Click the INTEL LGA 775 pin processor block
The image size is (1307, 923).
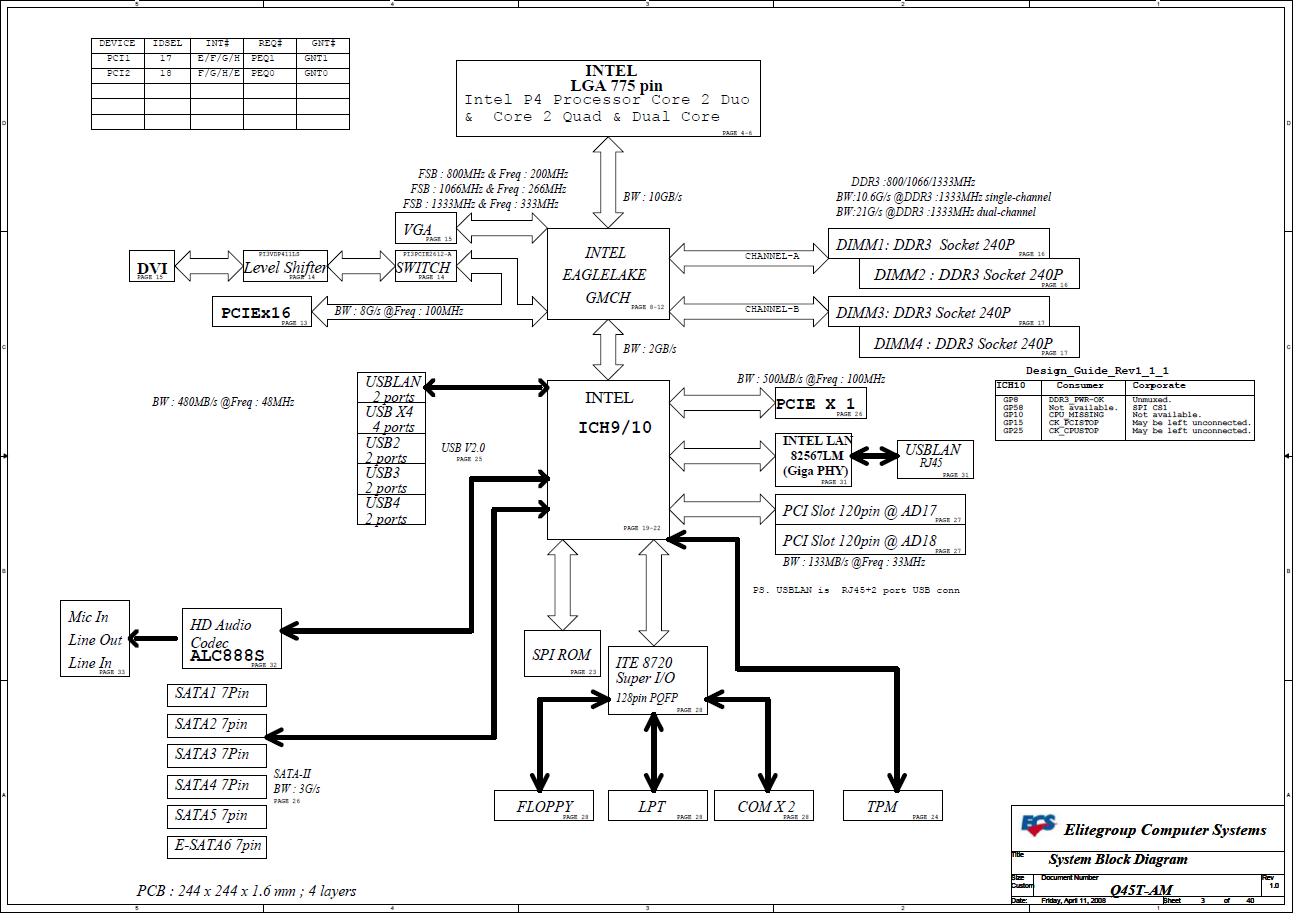click(x=610, y=99)
